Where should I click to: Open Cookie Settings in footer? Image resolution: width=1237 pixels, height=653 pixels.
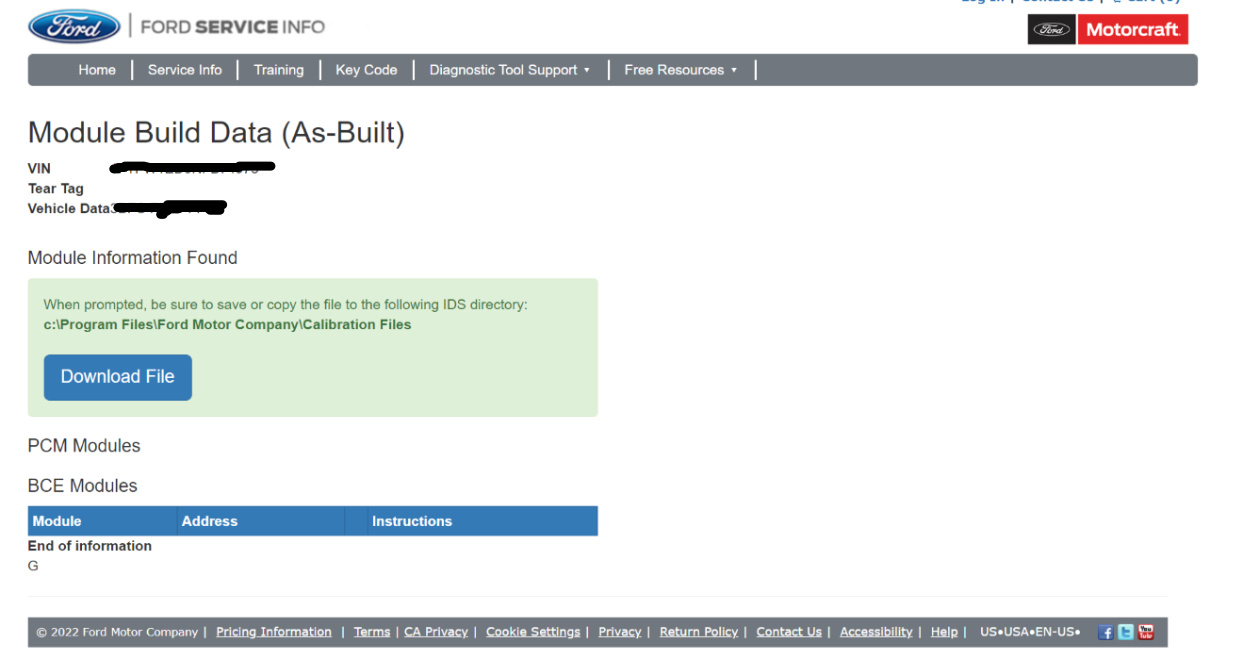click(x=533, y=632)
